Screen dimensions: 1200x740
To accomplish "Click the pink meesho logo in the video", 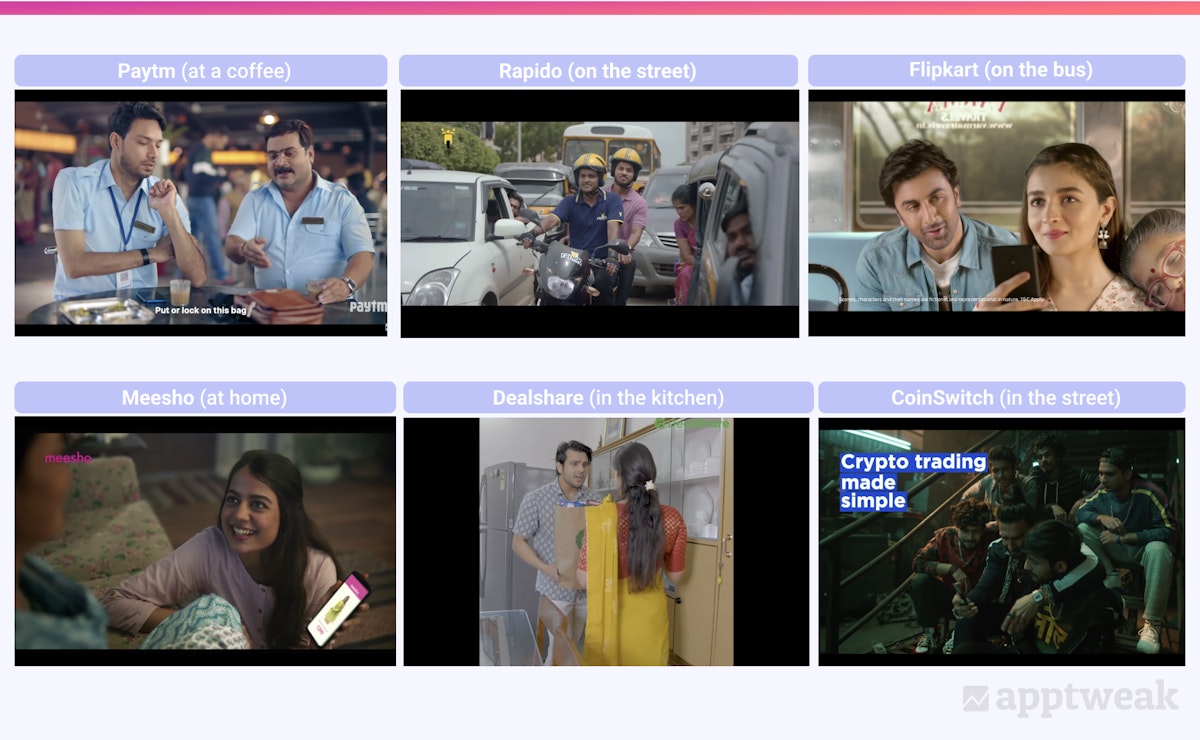I will coord(68,458).
